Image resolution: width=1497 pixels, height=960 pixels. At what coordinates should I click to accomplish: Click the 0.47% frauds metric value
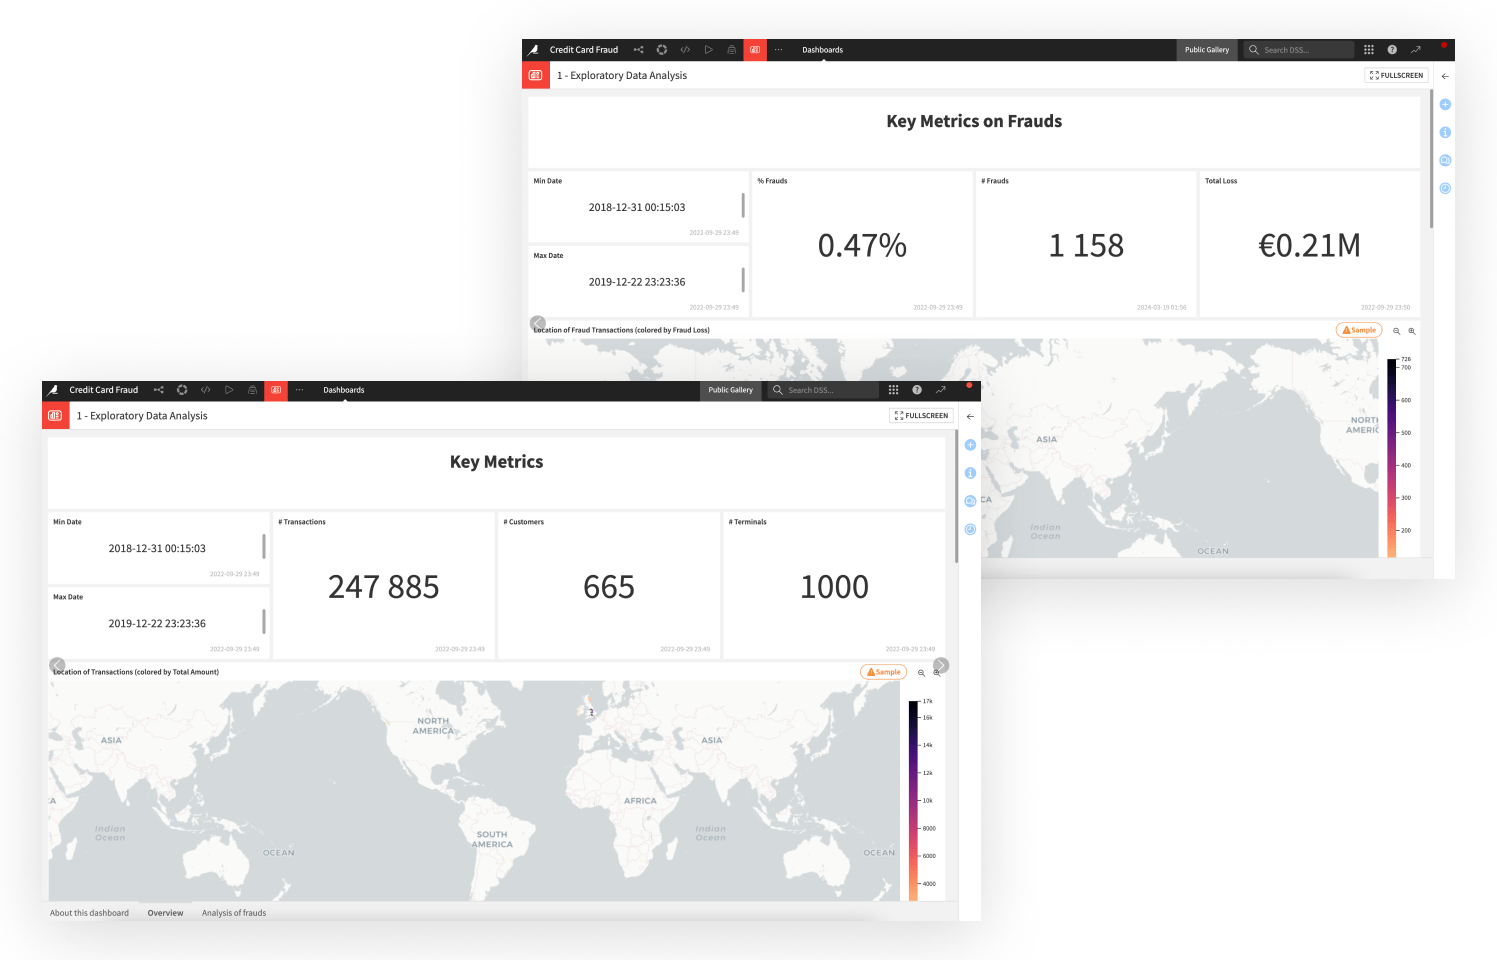click(x=862, y=246)
